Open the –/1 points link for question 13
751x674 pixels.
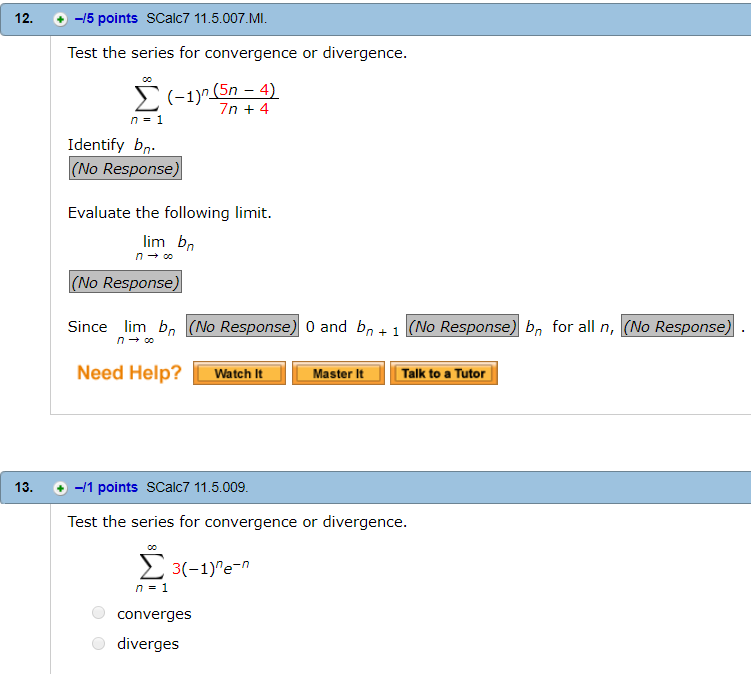[x=106, y=488]
